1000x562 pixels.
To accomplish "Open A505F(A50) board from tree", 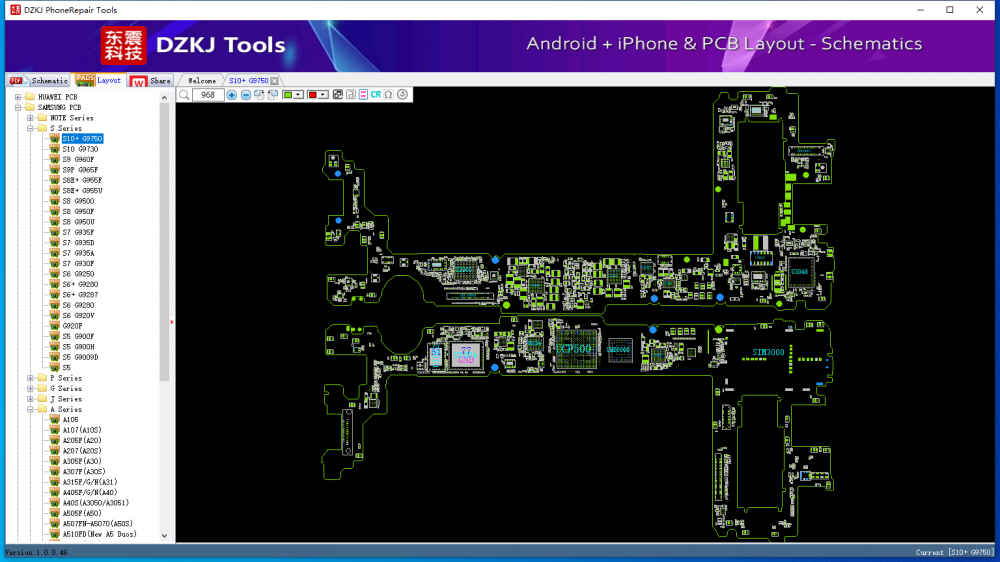I will 82,513.
